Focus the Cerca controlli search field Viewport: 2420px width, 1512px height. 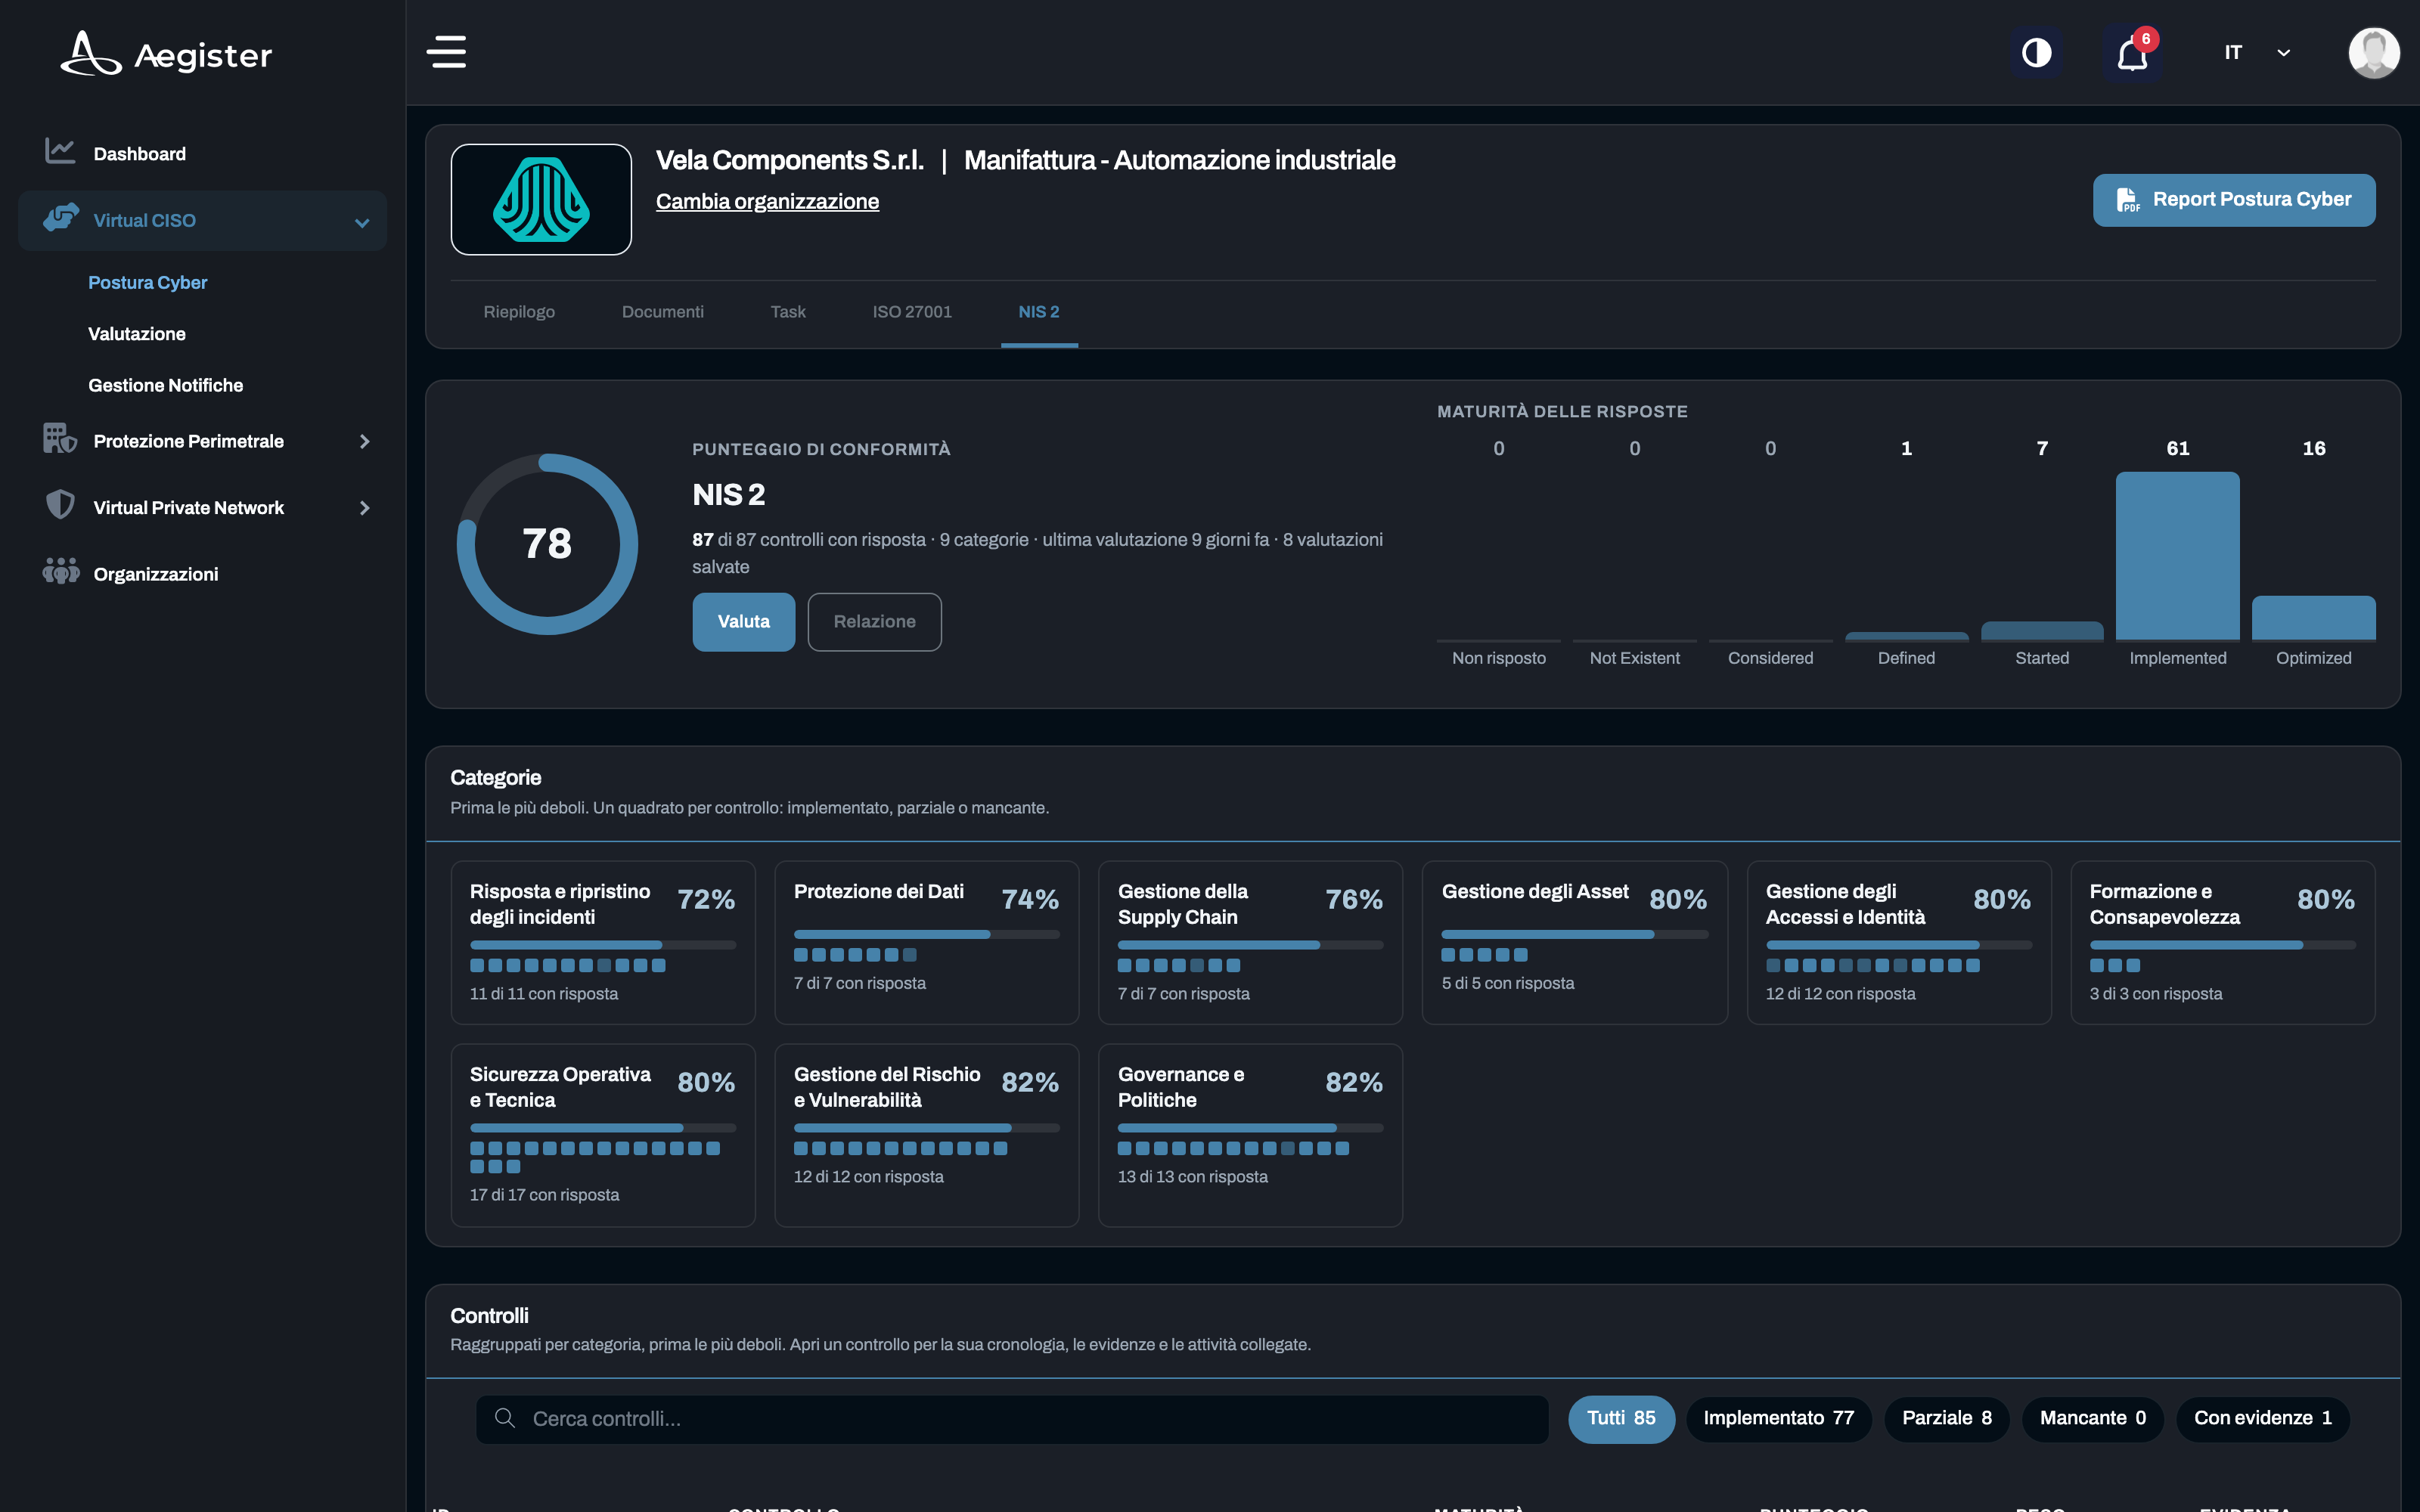click(x=1012, y=1419)
